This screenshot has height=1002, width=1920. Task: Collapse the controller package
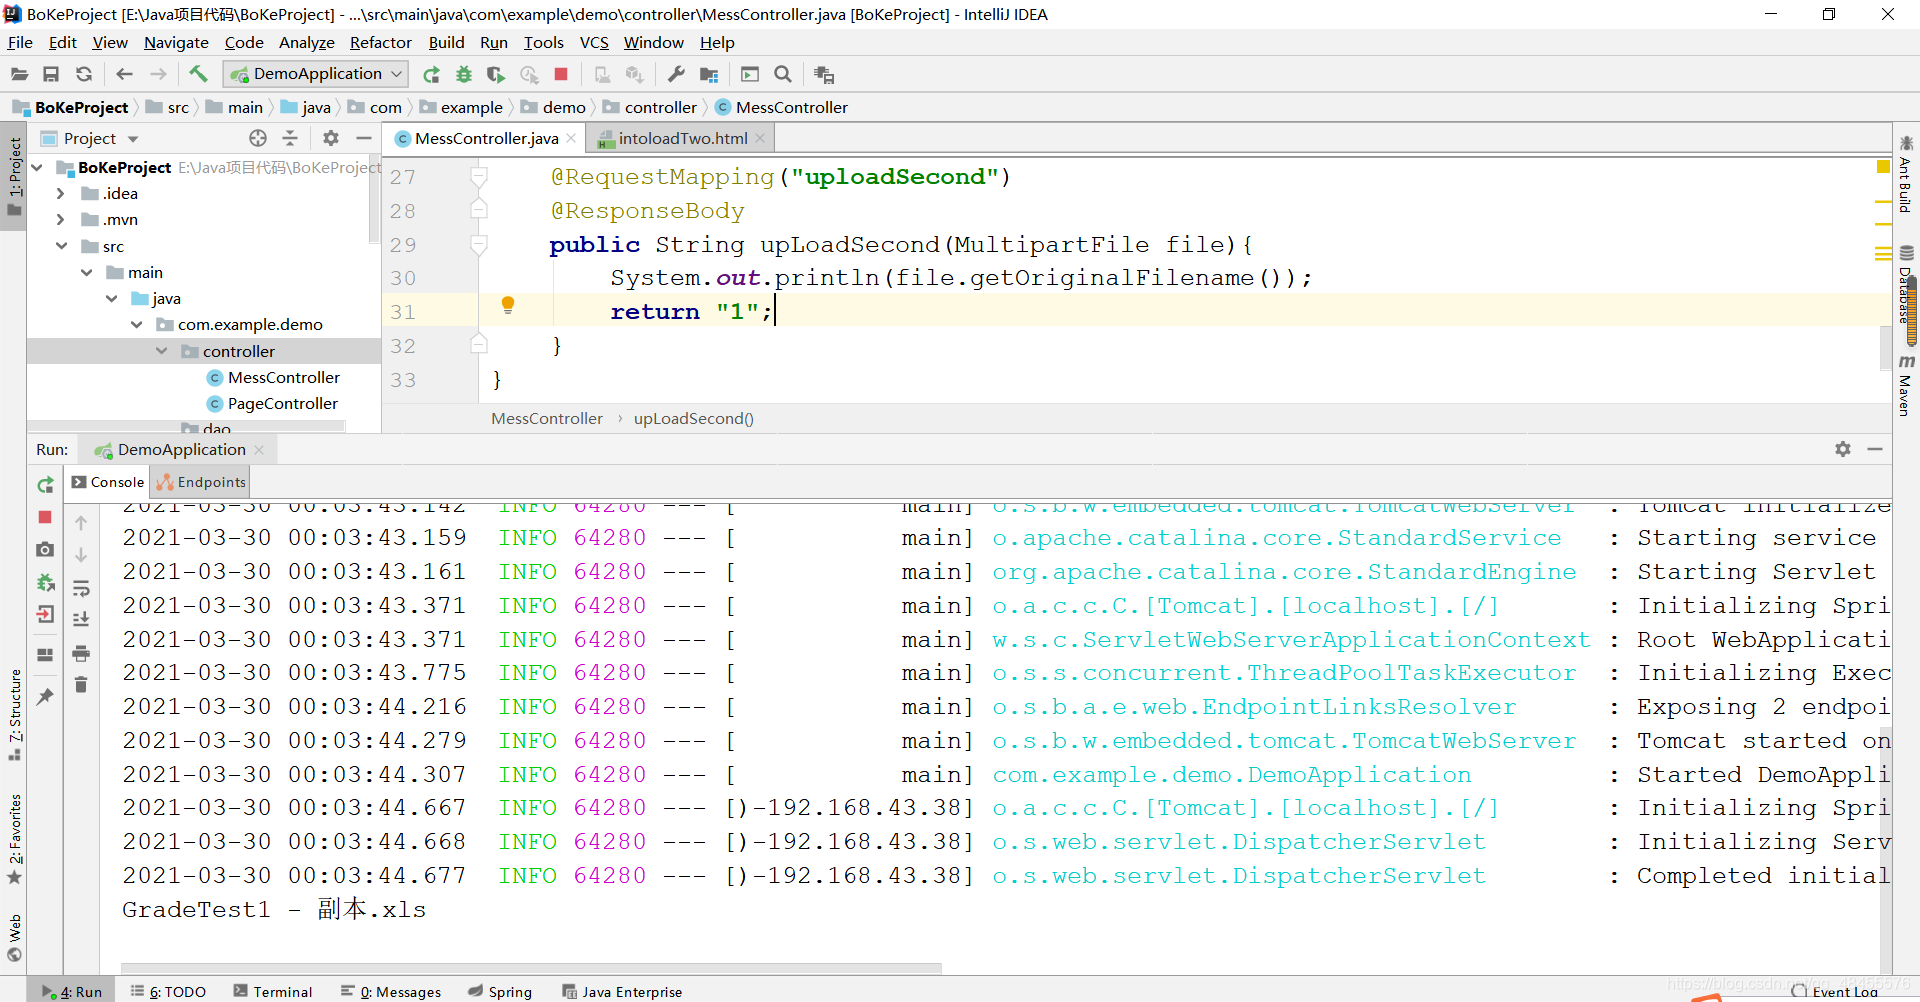[x=161, y=351]
